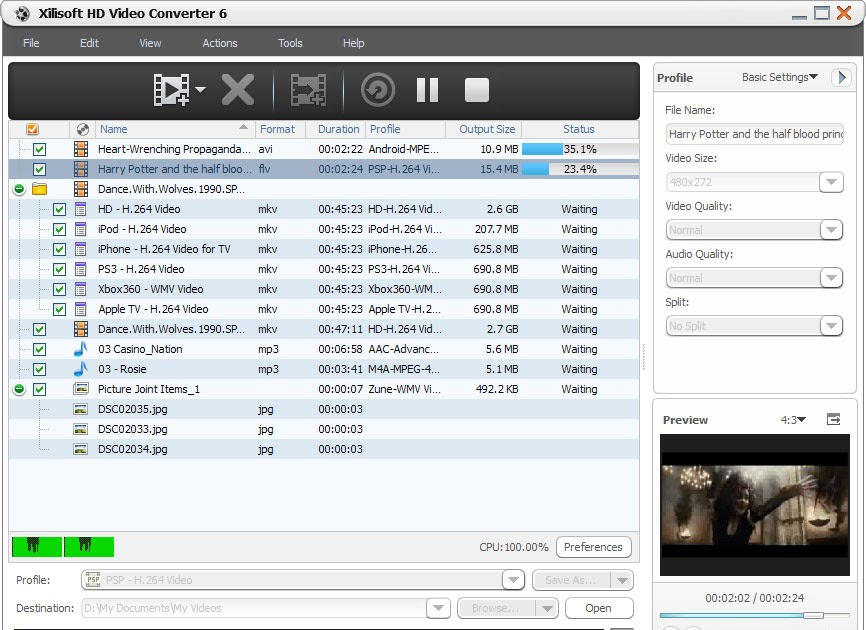
Task: Click the Delete selected files X icon
Action: pyautogui.click(x=237, y=90)
